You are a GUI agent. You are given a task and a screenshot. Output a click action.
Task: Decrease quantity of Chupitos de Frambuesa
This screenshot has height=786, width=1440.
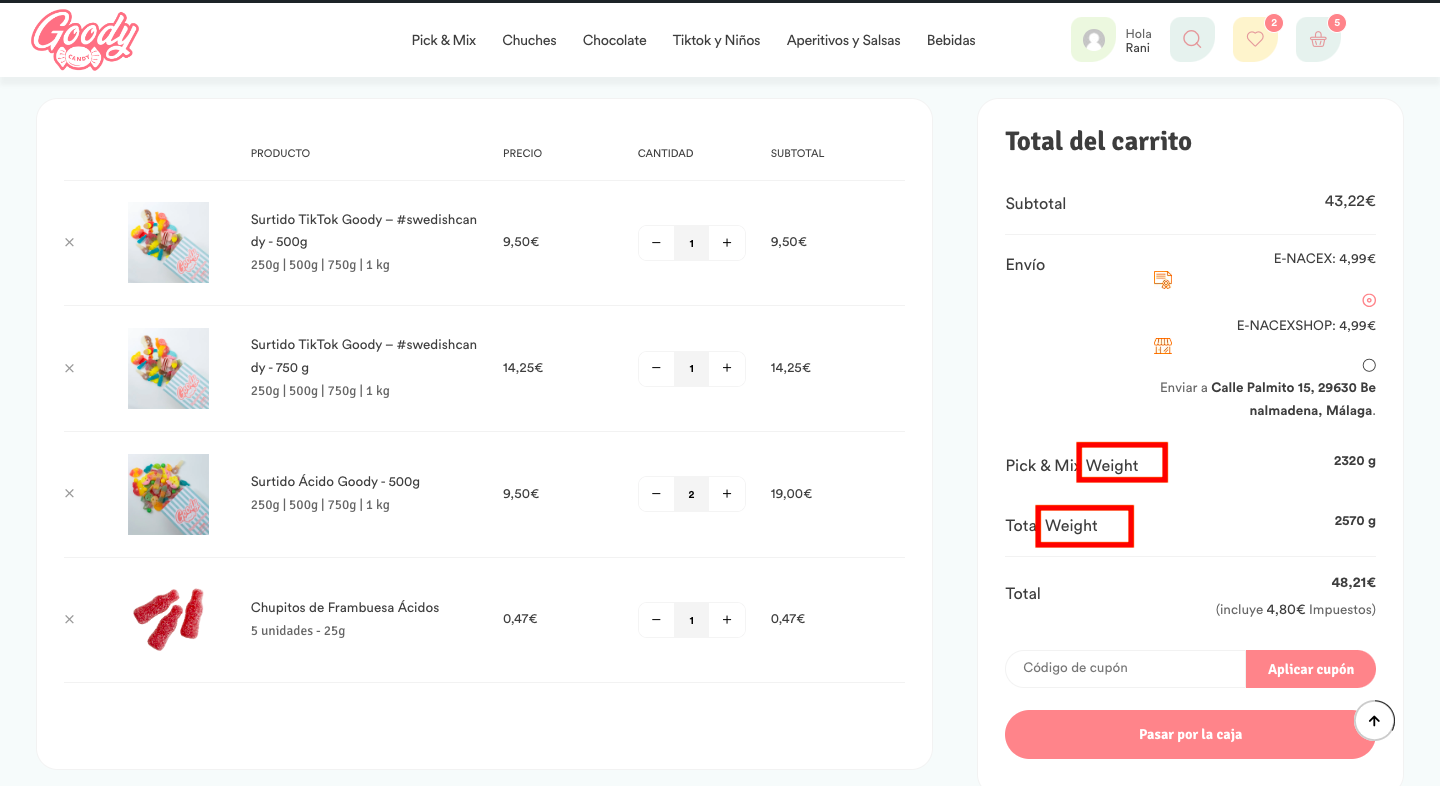656,620
